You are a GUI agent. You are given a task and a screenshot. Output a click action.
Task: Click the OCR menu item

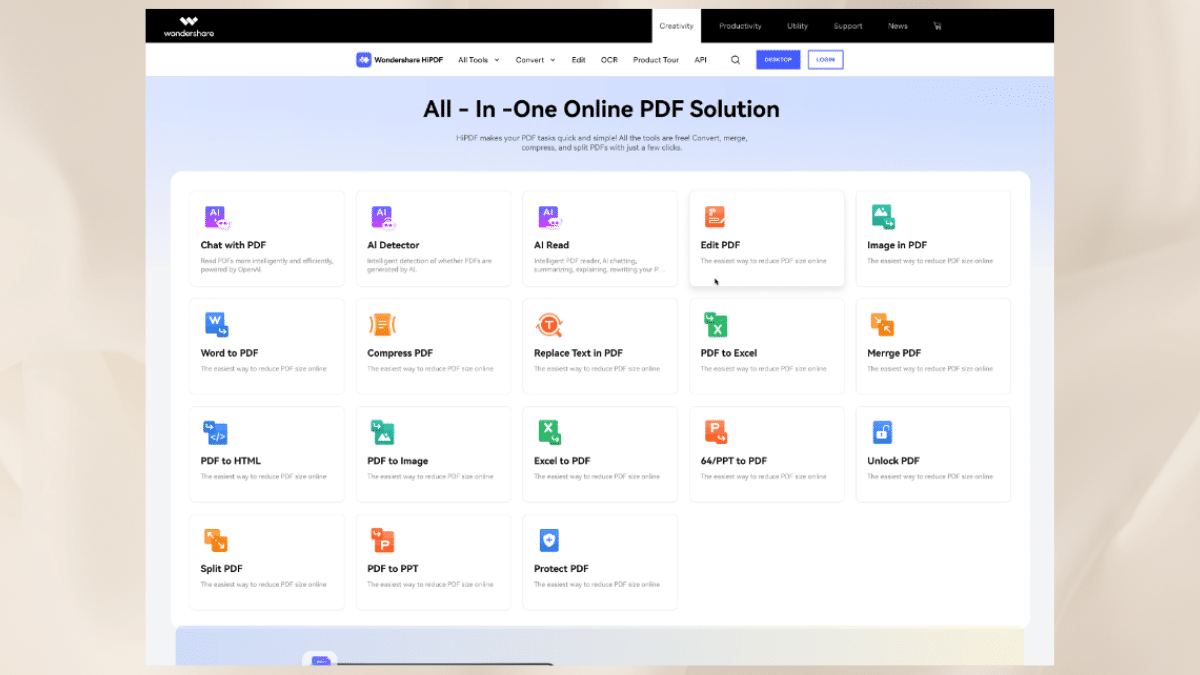[x=609, y=60]
